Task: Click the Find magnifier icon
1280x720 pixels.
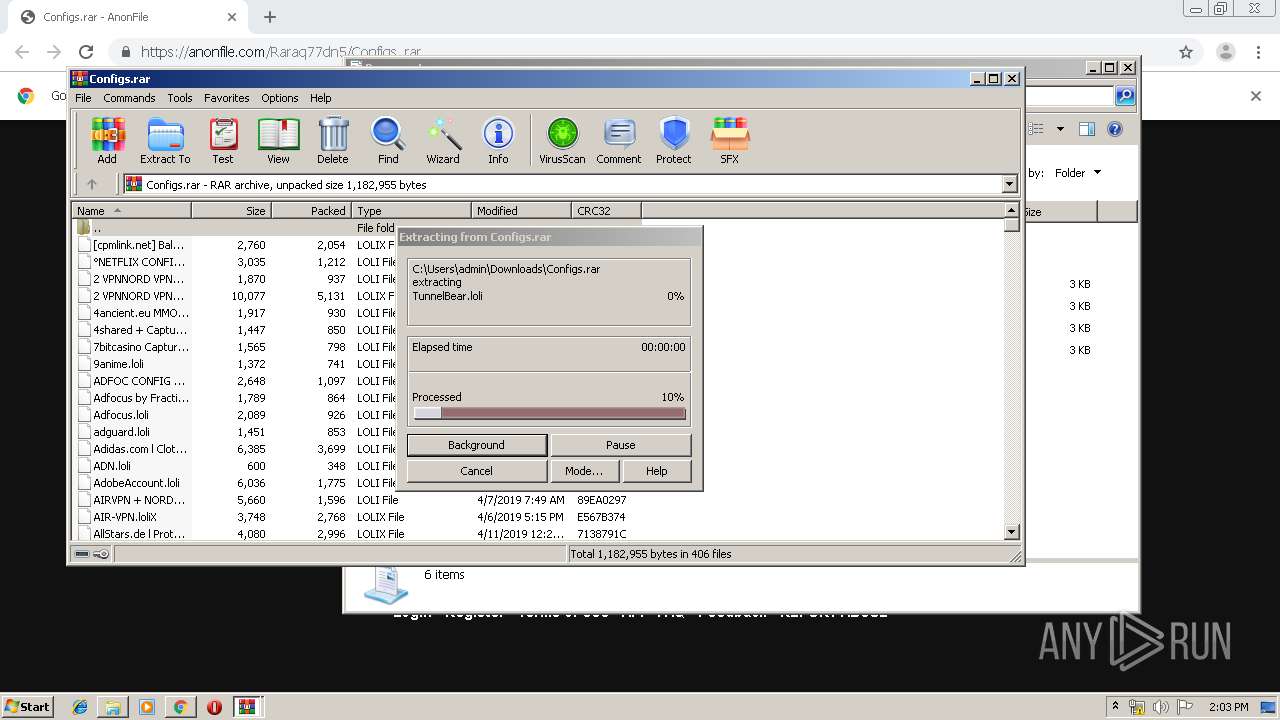Action: (388, 141)
